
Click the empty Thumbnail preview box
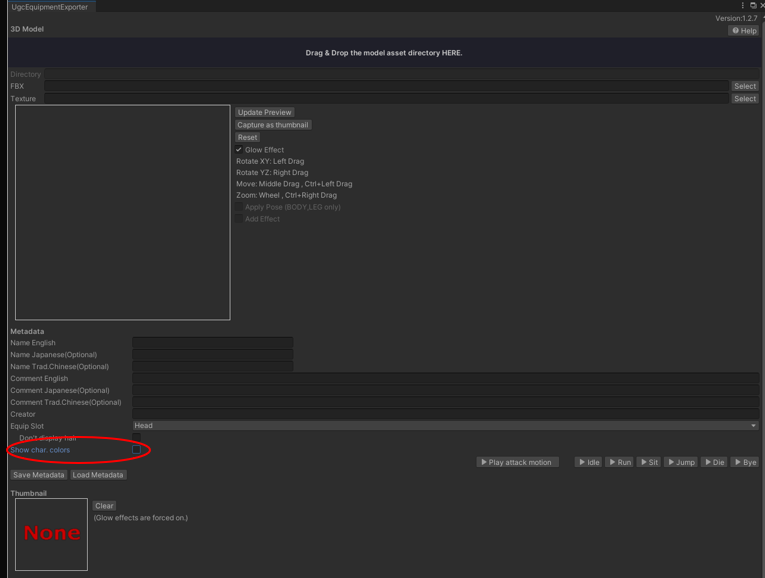[x=51, y=534]
